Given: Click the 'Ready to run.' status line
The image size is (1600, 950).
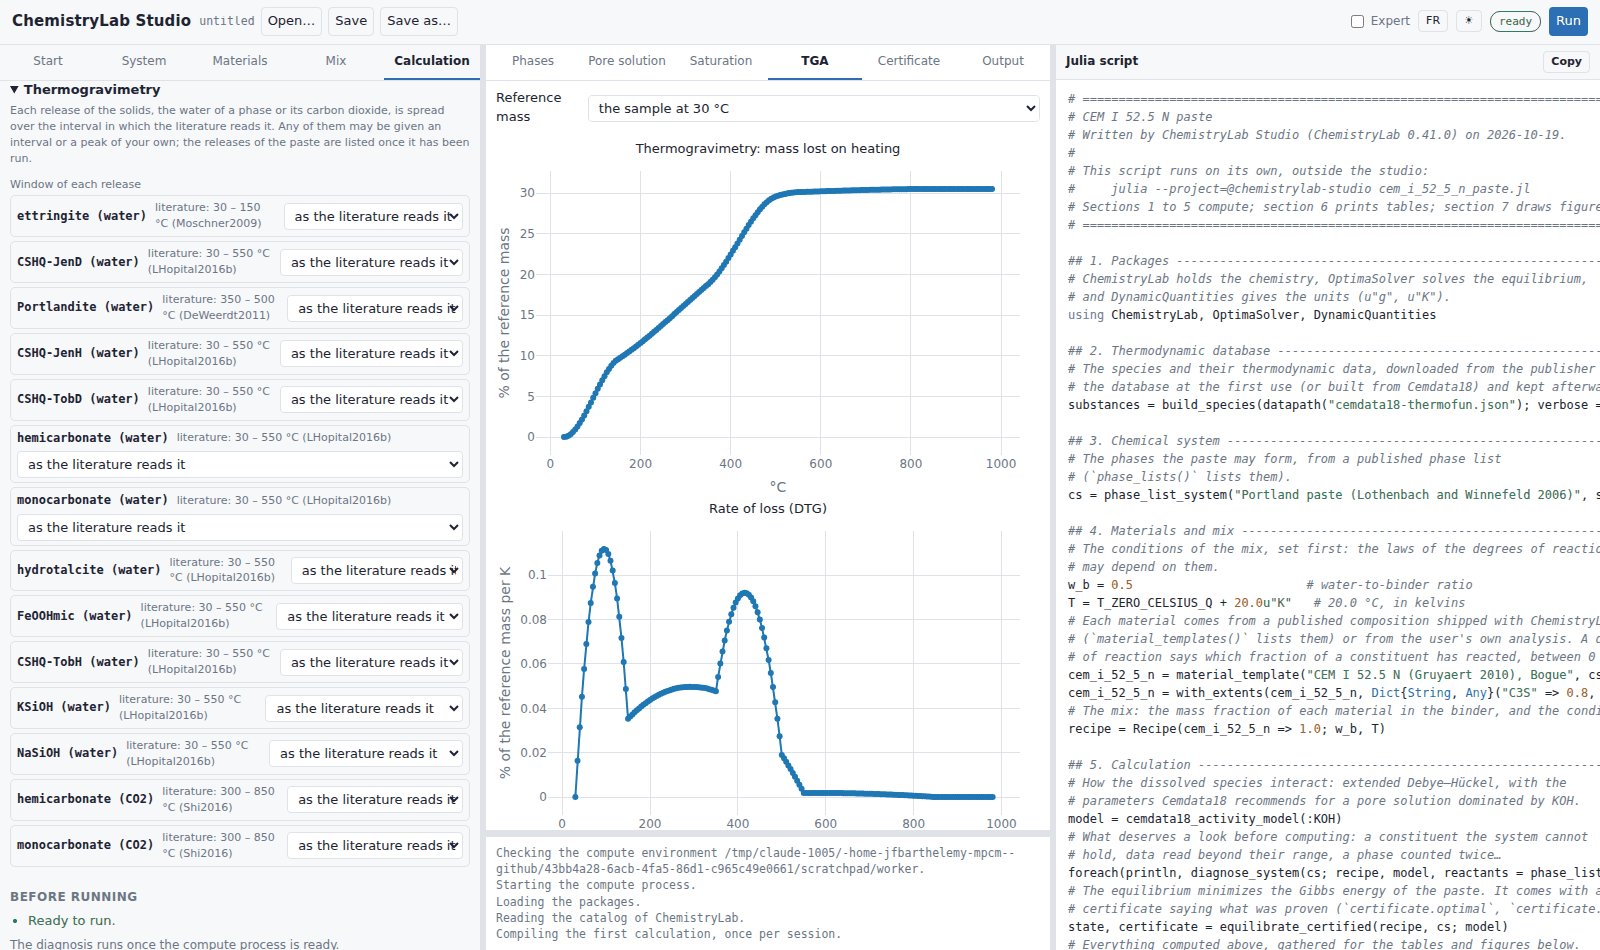Looking at the screenshot, I should pyautogui.click(x=71, y=920).
